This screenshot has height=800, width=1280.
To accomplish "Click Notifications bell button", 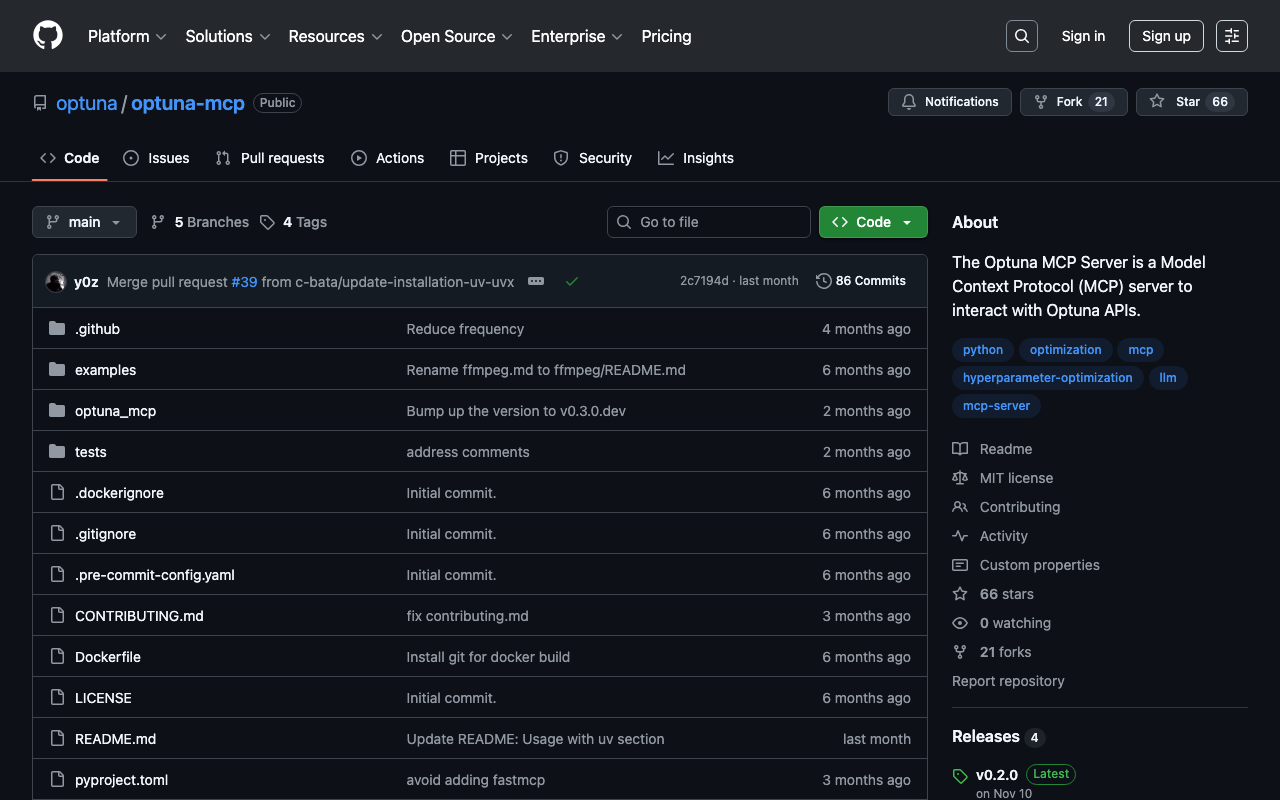I will point(949,102).
